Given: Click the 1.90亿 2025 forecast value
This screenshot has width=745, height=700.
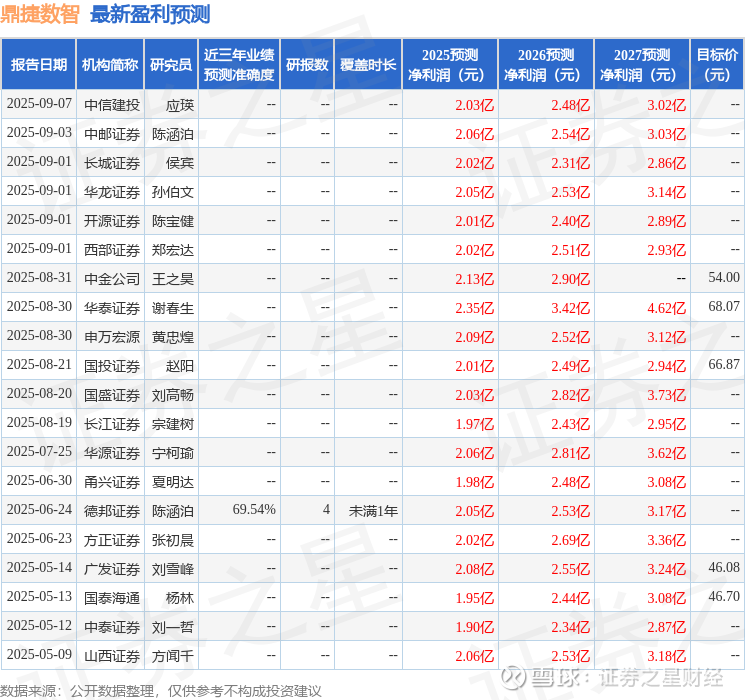Looking at the screenshot, I should point(475,627).
